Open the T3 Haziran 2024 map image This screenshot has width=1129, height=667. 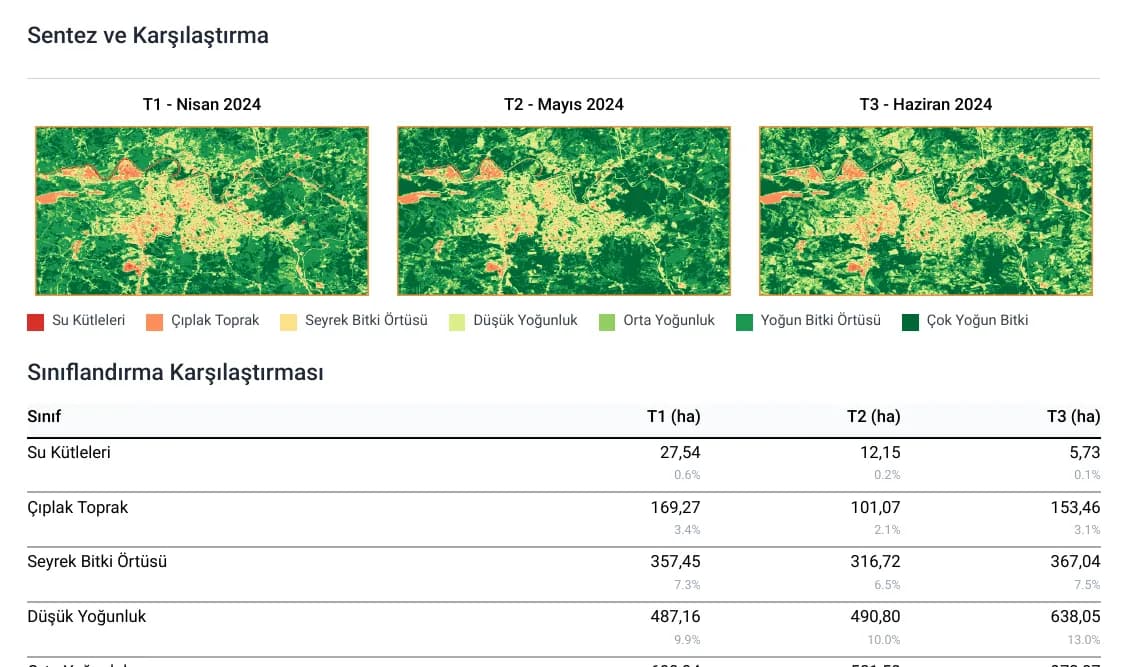coord(926,211)
